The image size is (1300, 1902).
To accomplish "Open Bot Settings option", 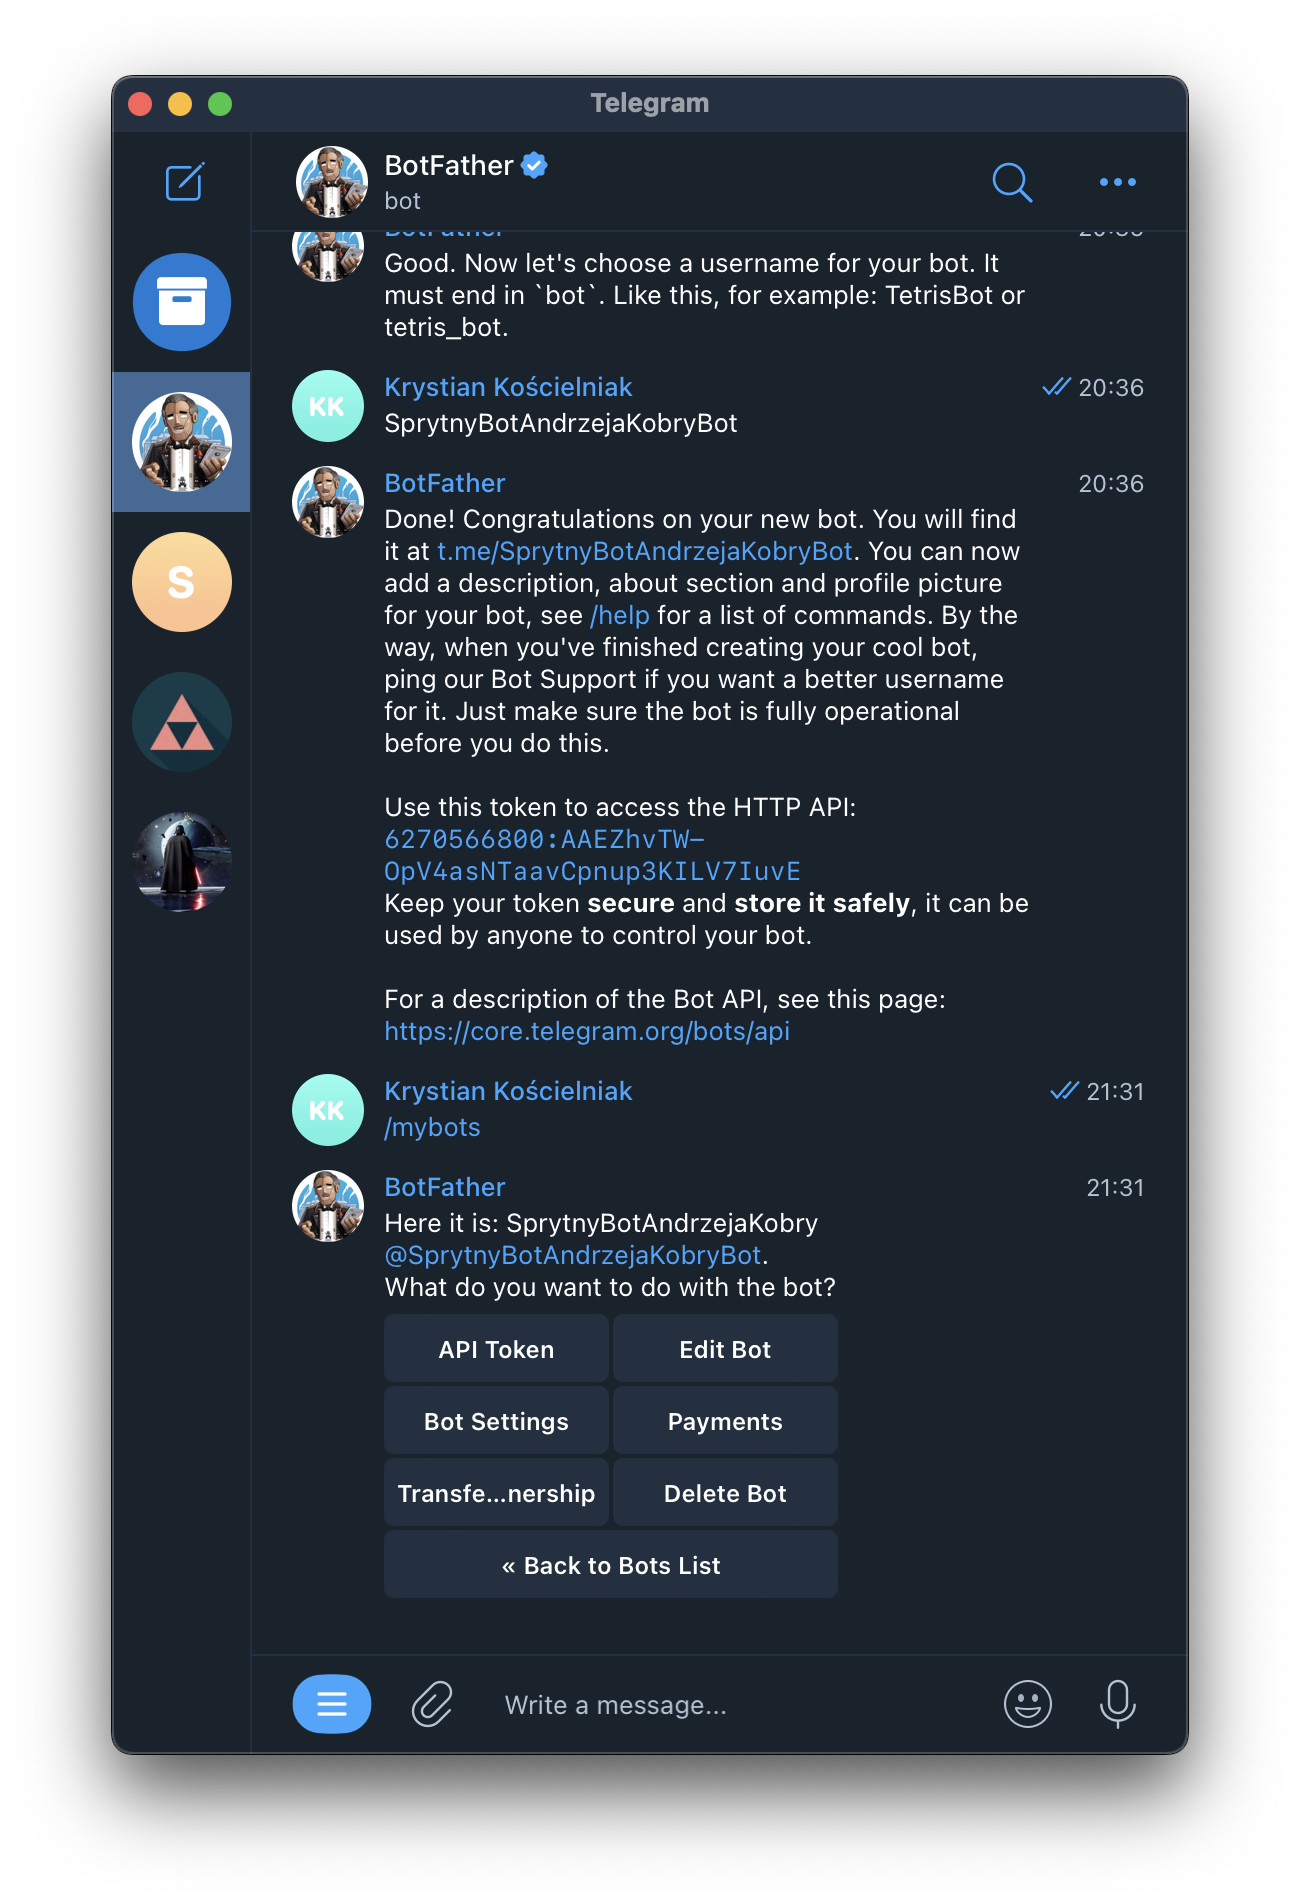I will point(496,1421).
